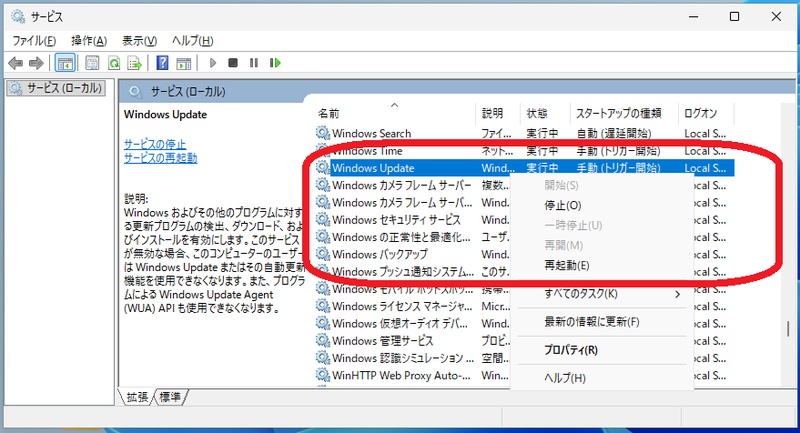Click the green Refresh toolbar icon
Image resolution: width=800 pixels, height=433 pixels.
click(114, 63)
